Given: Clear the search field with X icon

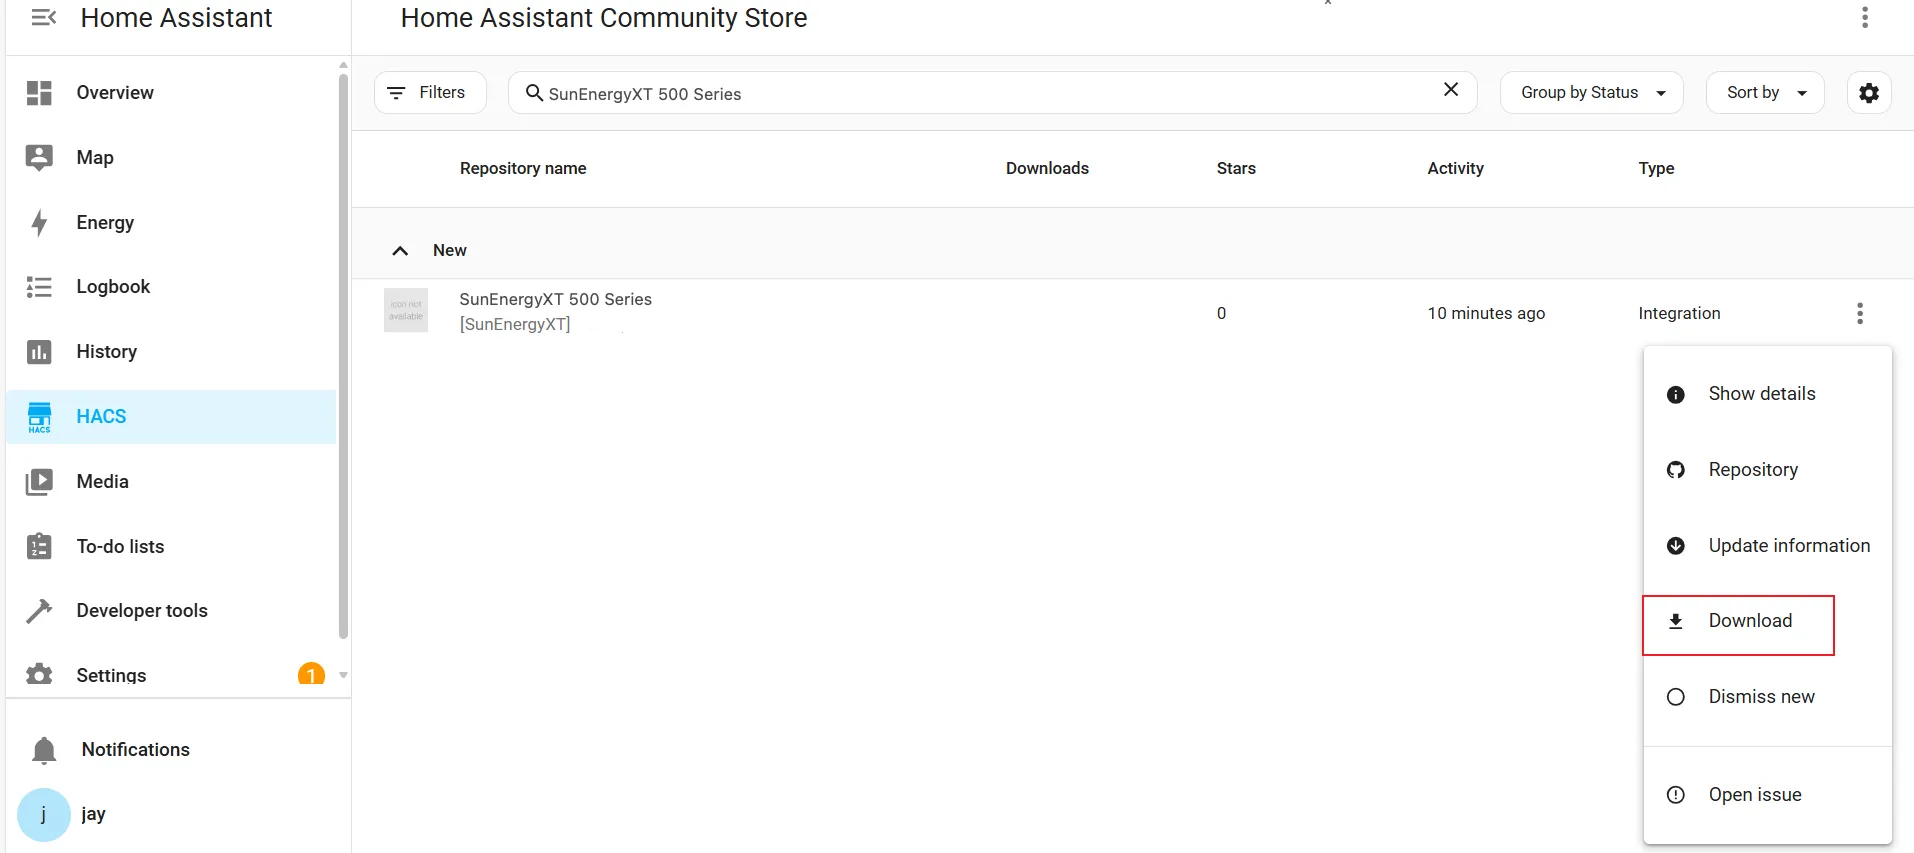Looking at the screenshot, I should pyautogui.click(x=1450, y=90).
